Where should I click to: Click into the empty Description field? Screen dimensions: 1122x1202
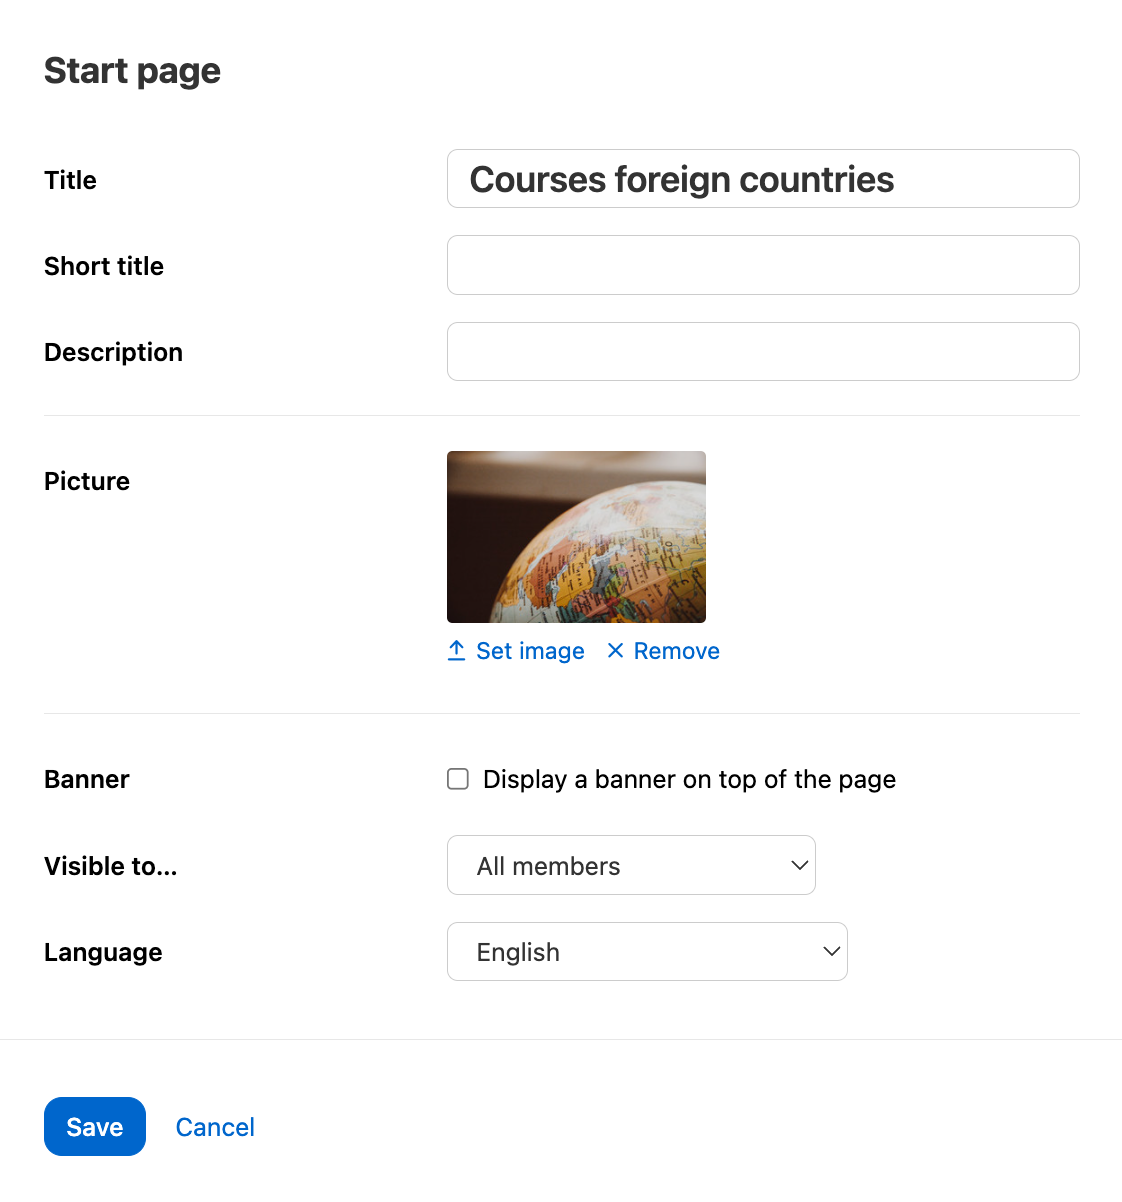pyautogui.click(x=762, y=352)
